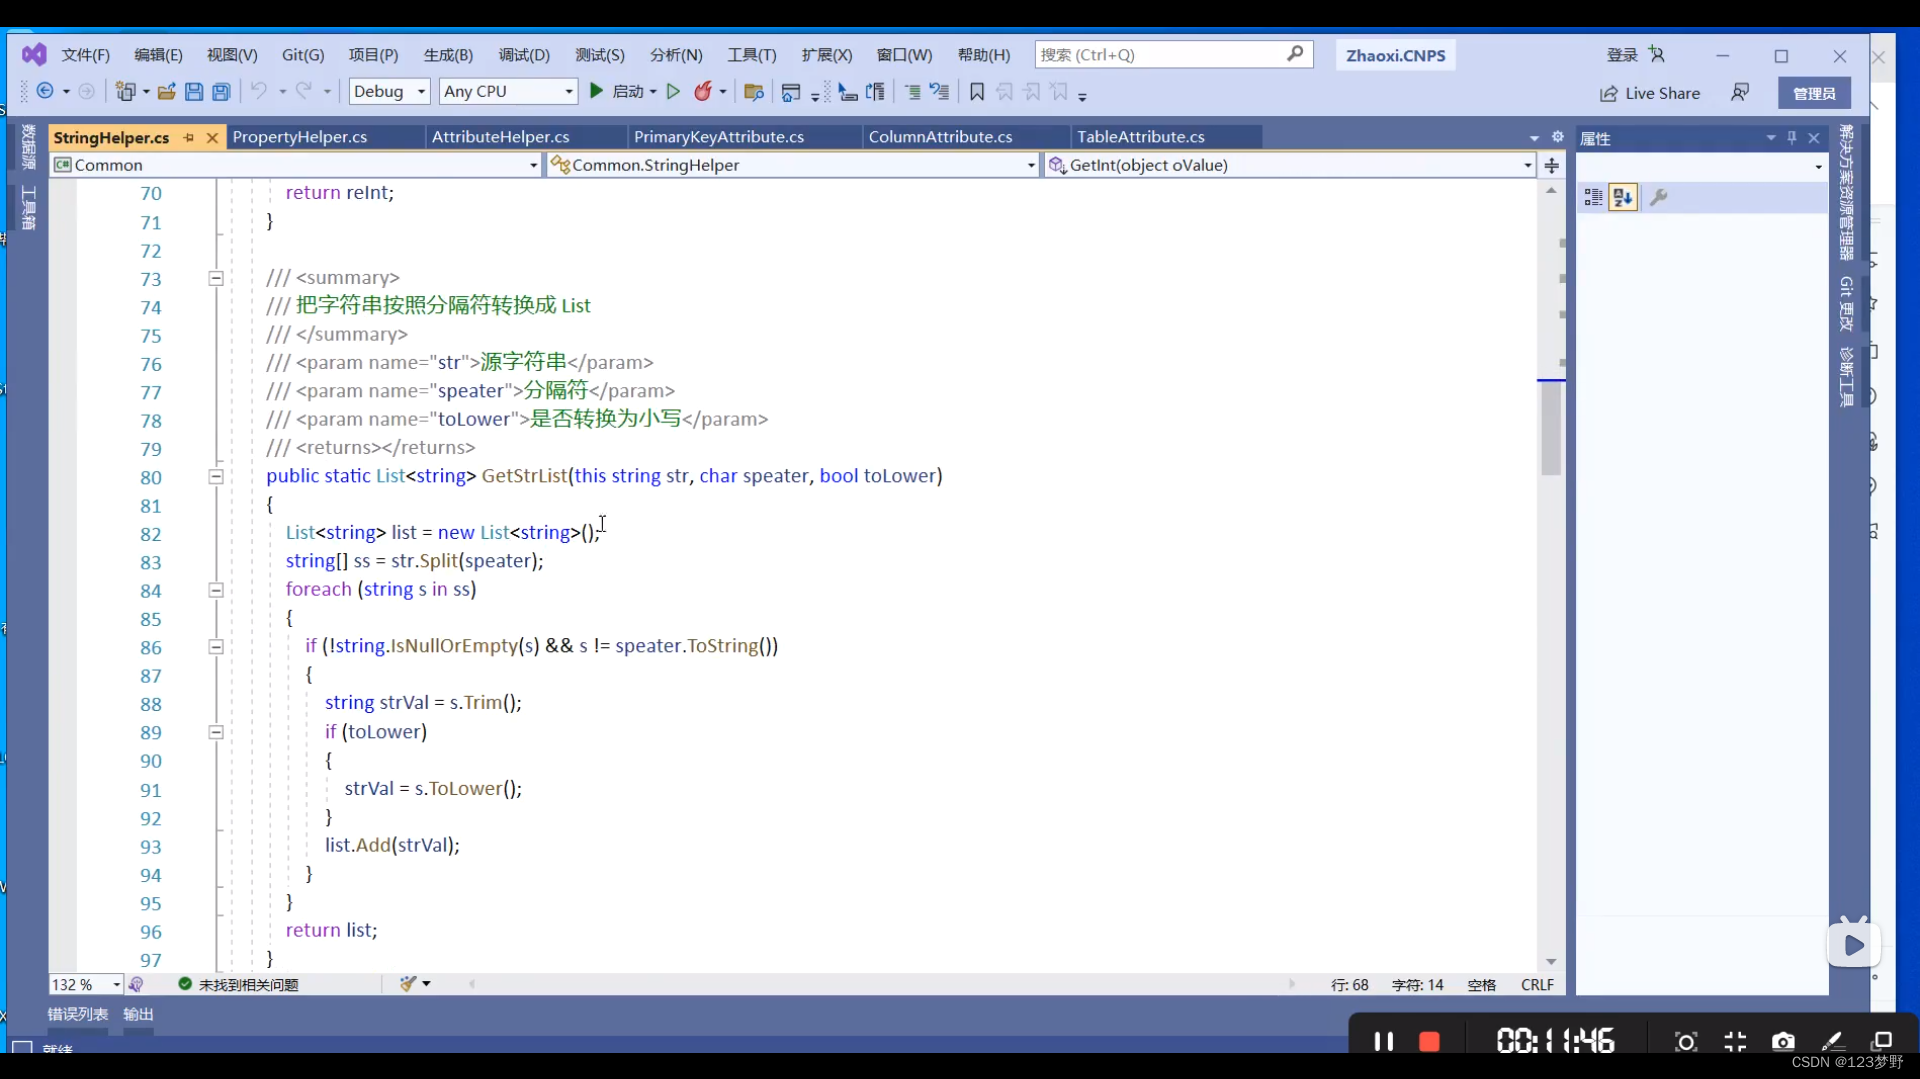Viewport: 1920px width, 1079px height.
Task: Click the search magnifier icon in the search box
Action: tap(1295, 54)
